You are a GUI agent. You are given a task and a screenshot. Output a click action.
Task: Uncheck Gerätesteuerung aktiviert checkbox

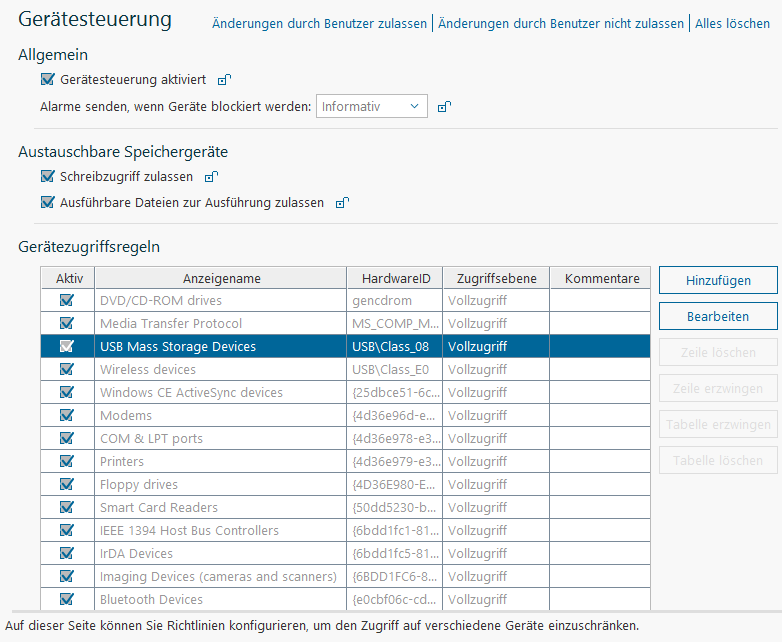point(47,79)
